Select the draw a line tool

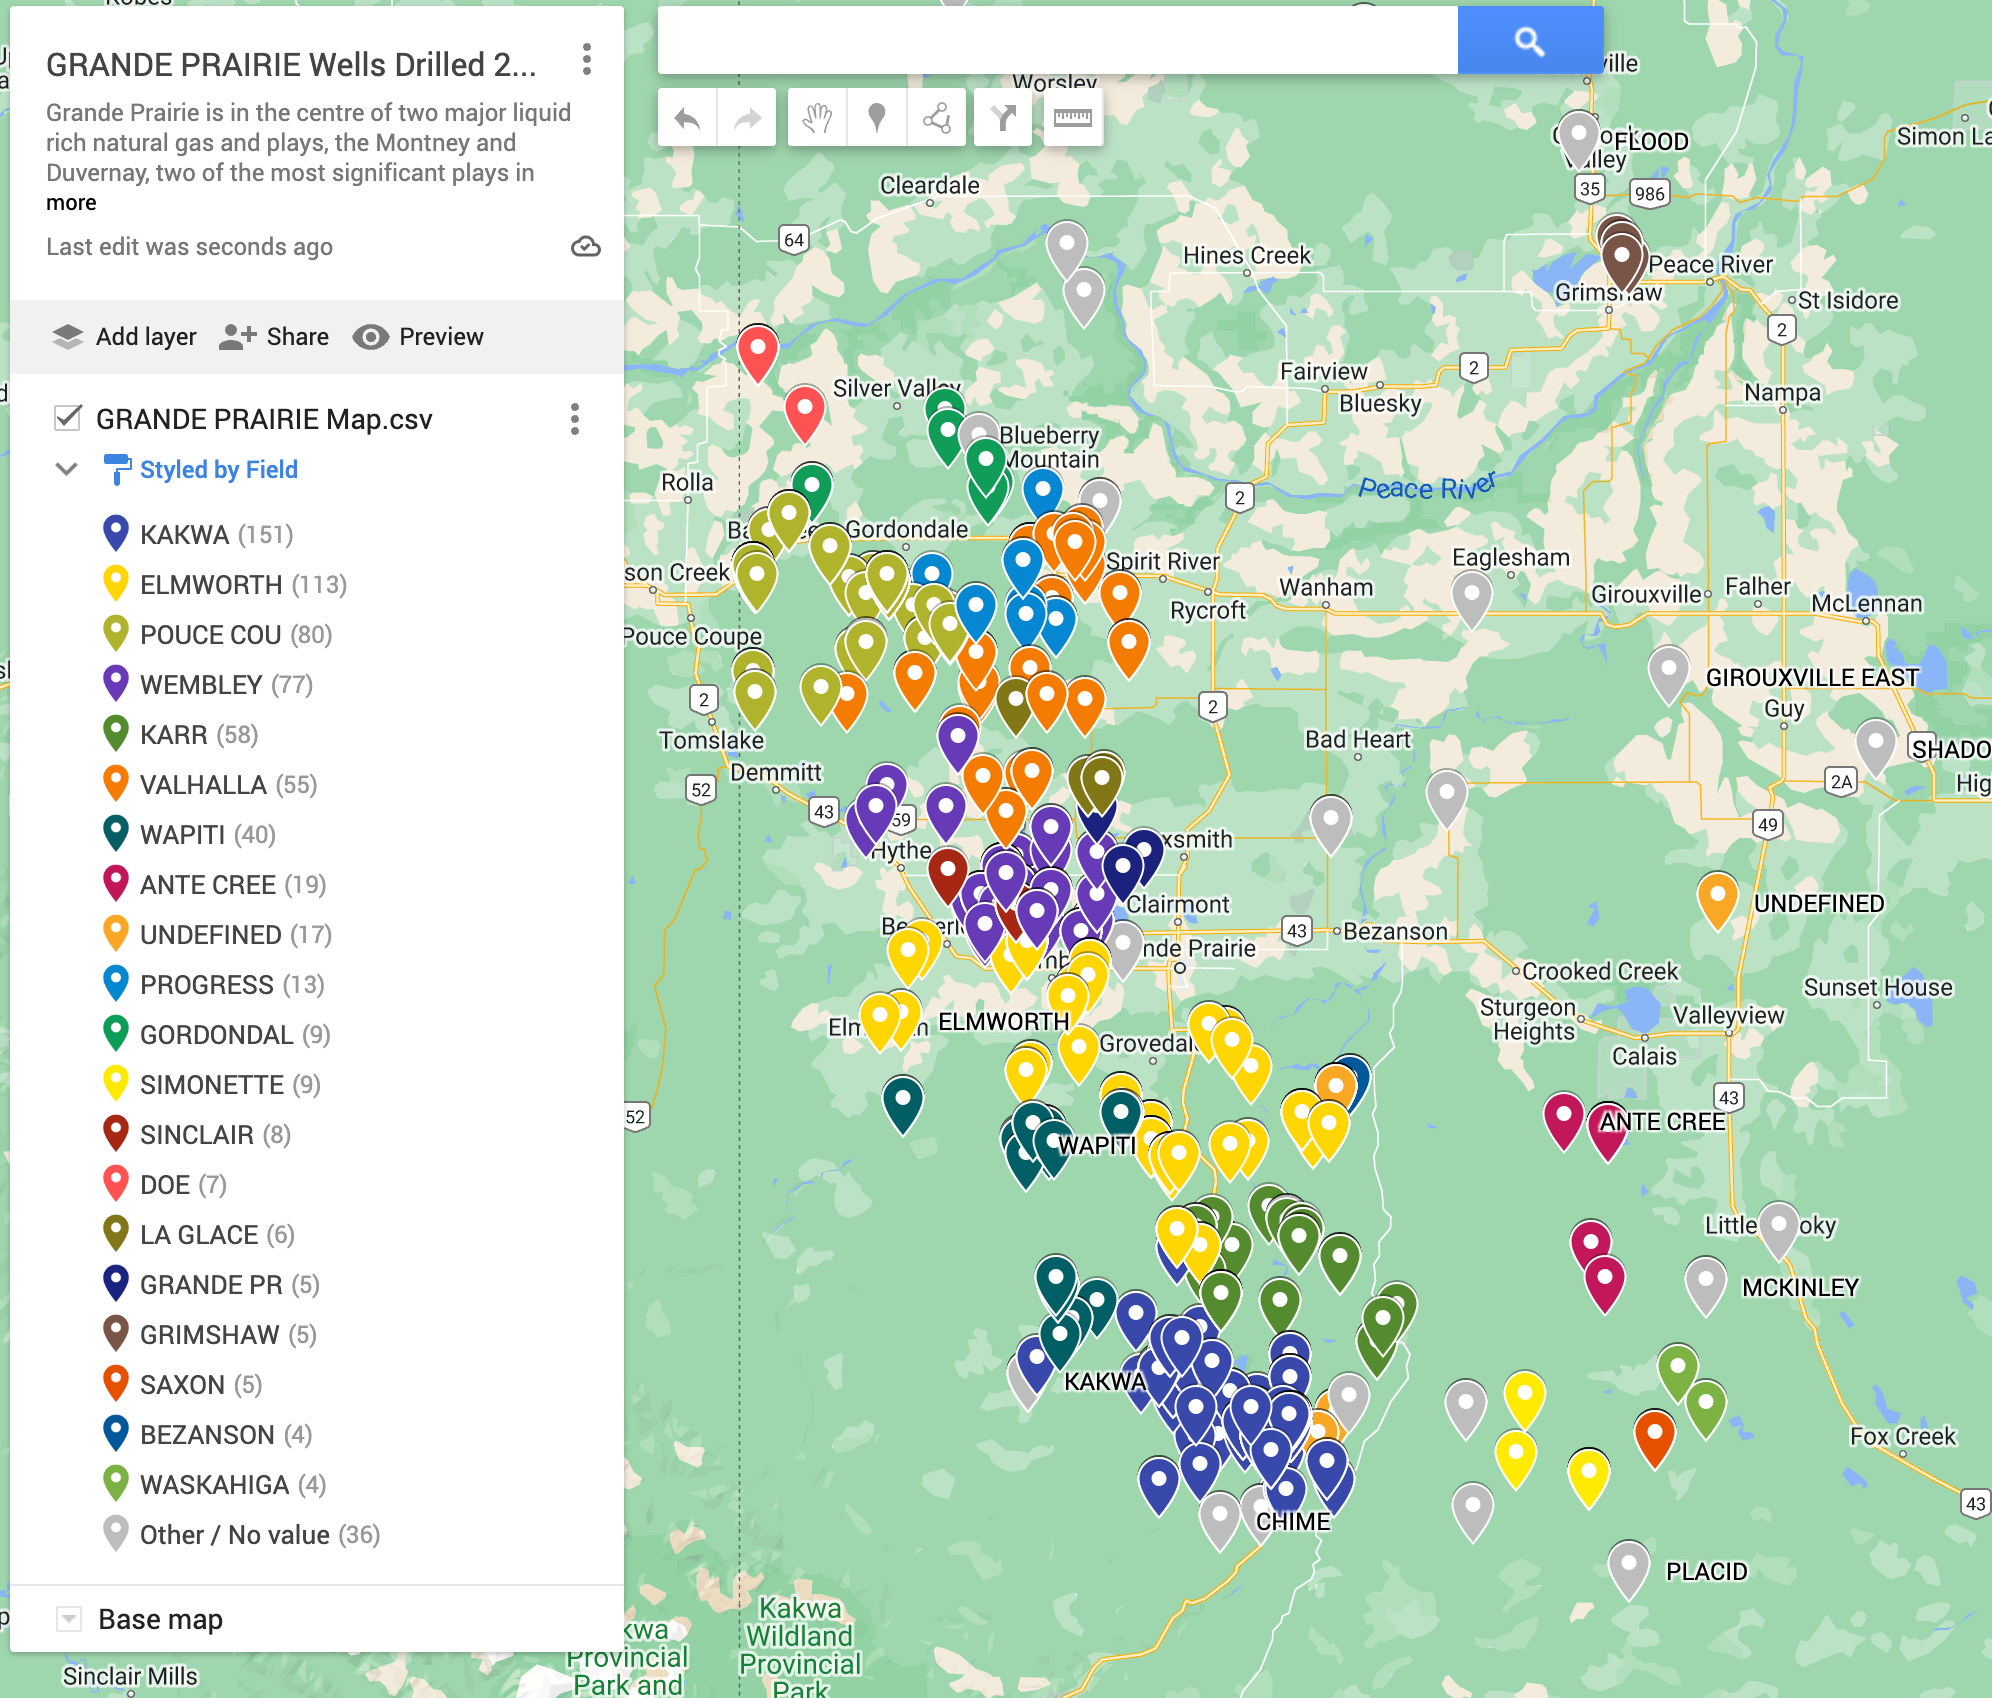[936, 117]
